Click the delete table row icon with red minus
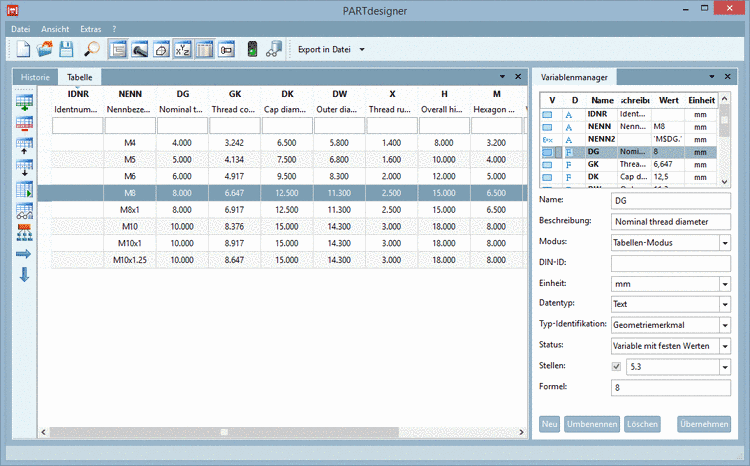The image size is (750, 466). [x=24, y=123]
